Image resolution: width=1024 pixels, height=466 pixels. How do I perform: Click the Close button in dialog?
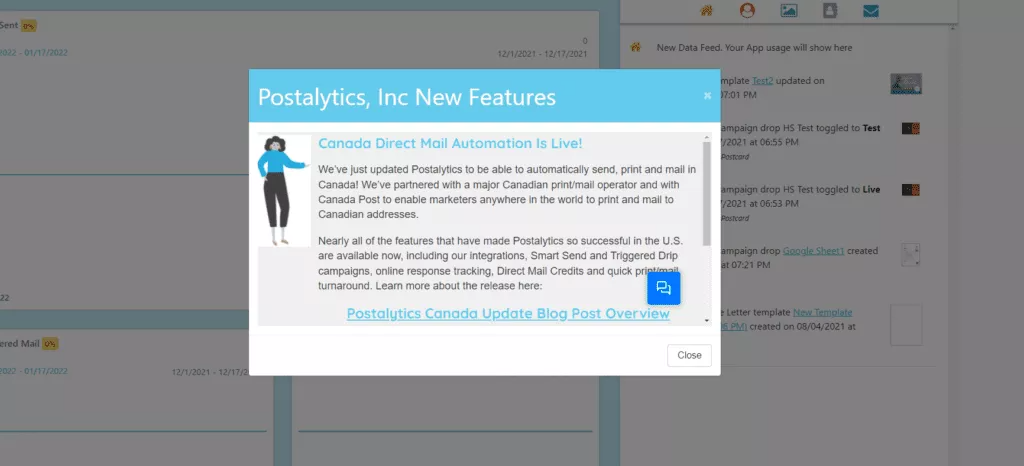pyautogui.click(x=689, y=355)
